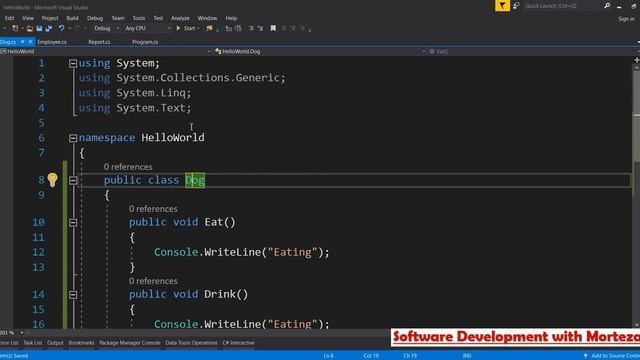Click 0 references above Drink() method
640x360 pixels.
coord(153,281)
